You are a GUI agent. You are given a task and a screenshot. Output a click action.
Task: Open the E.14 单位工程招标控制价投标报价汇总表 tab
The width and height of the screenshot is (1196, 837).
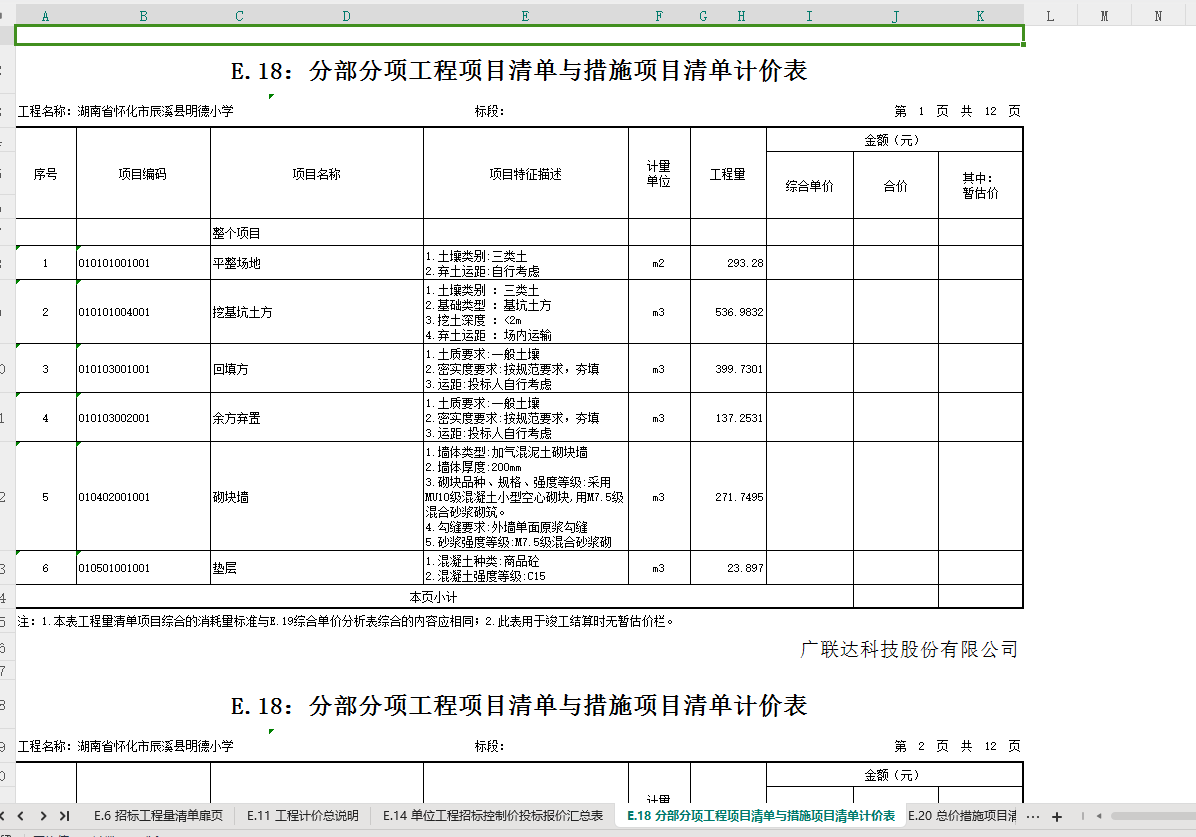tap(493, 816)
